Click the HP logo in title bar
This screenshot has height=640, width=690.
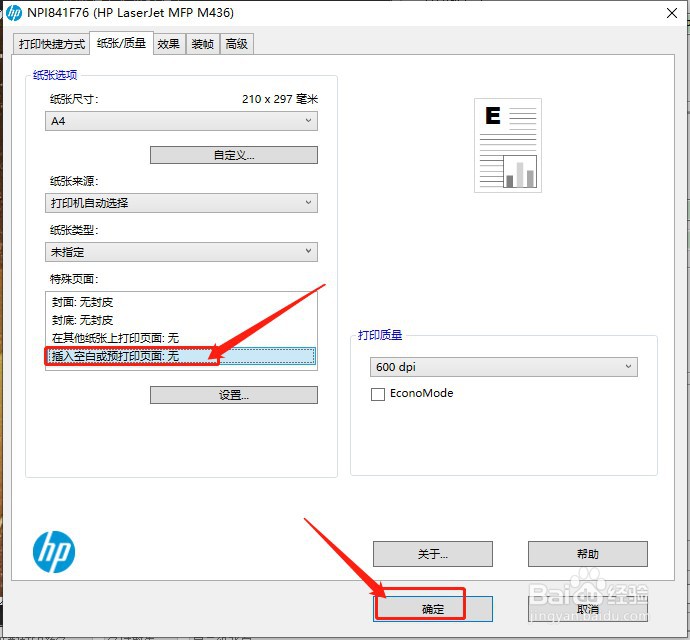pyautogui.click(x=13, y=13)
